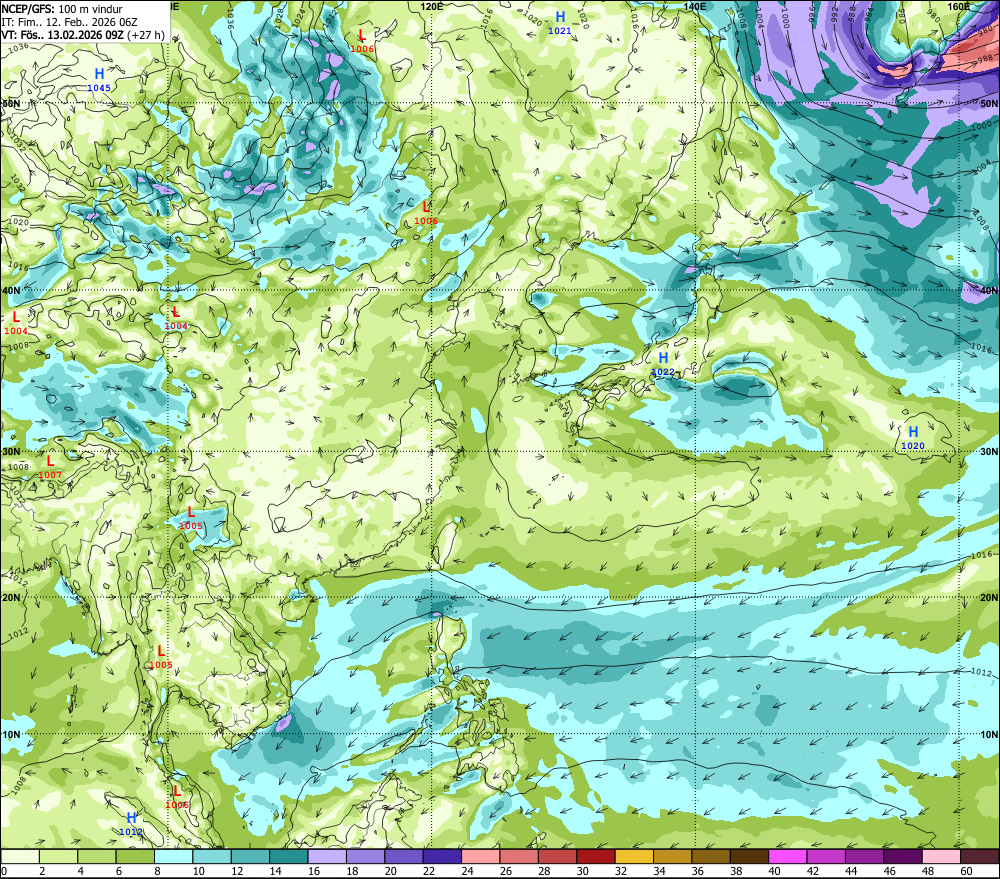Click the H 1022 high over Japan

point(663,363)
